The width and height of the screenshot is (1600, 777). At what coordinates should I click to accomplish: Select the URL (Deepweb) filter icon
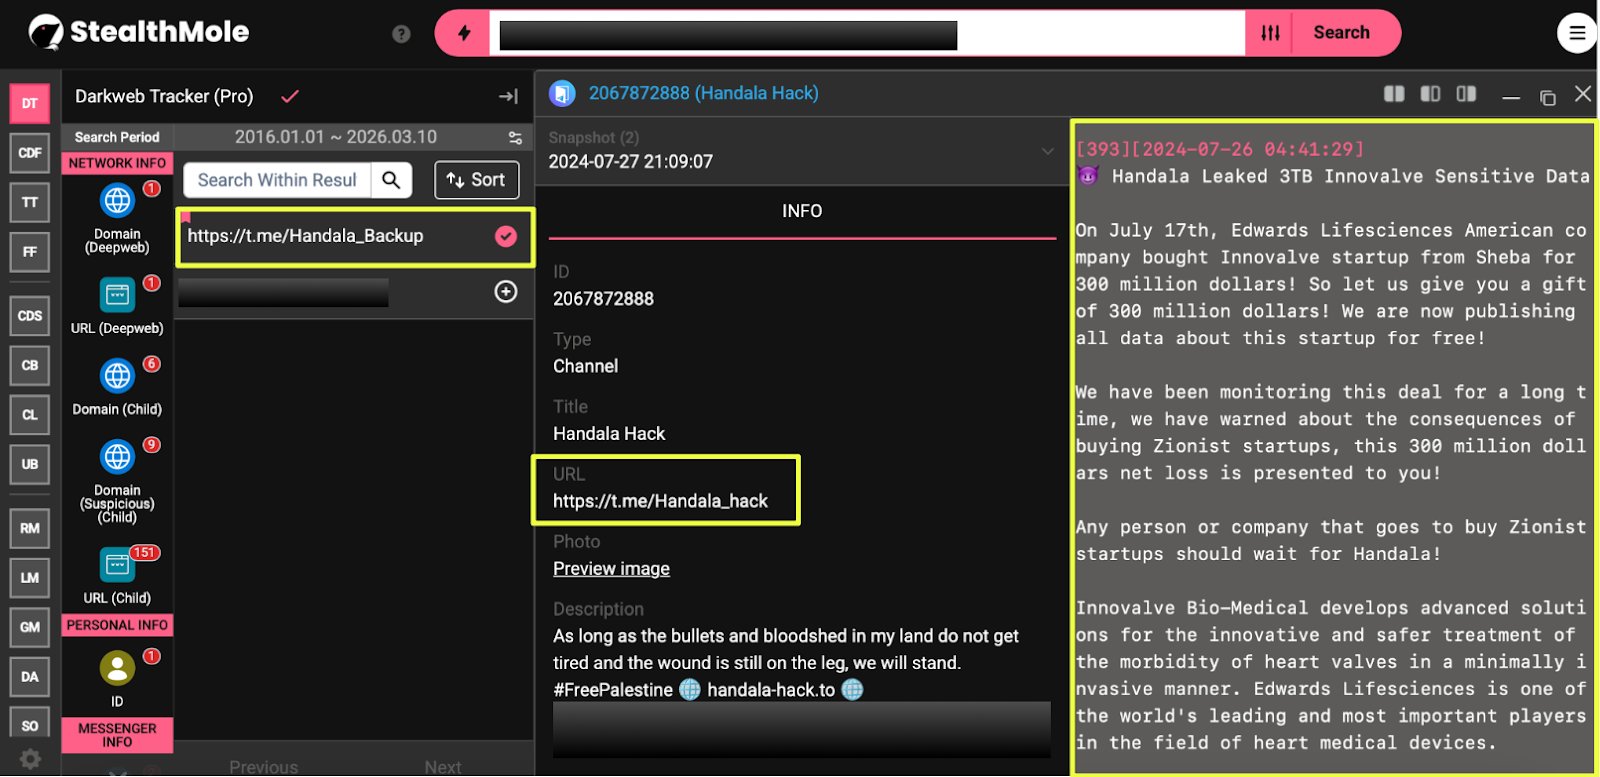coord(117,296)
